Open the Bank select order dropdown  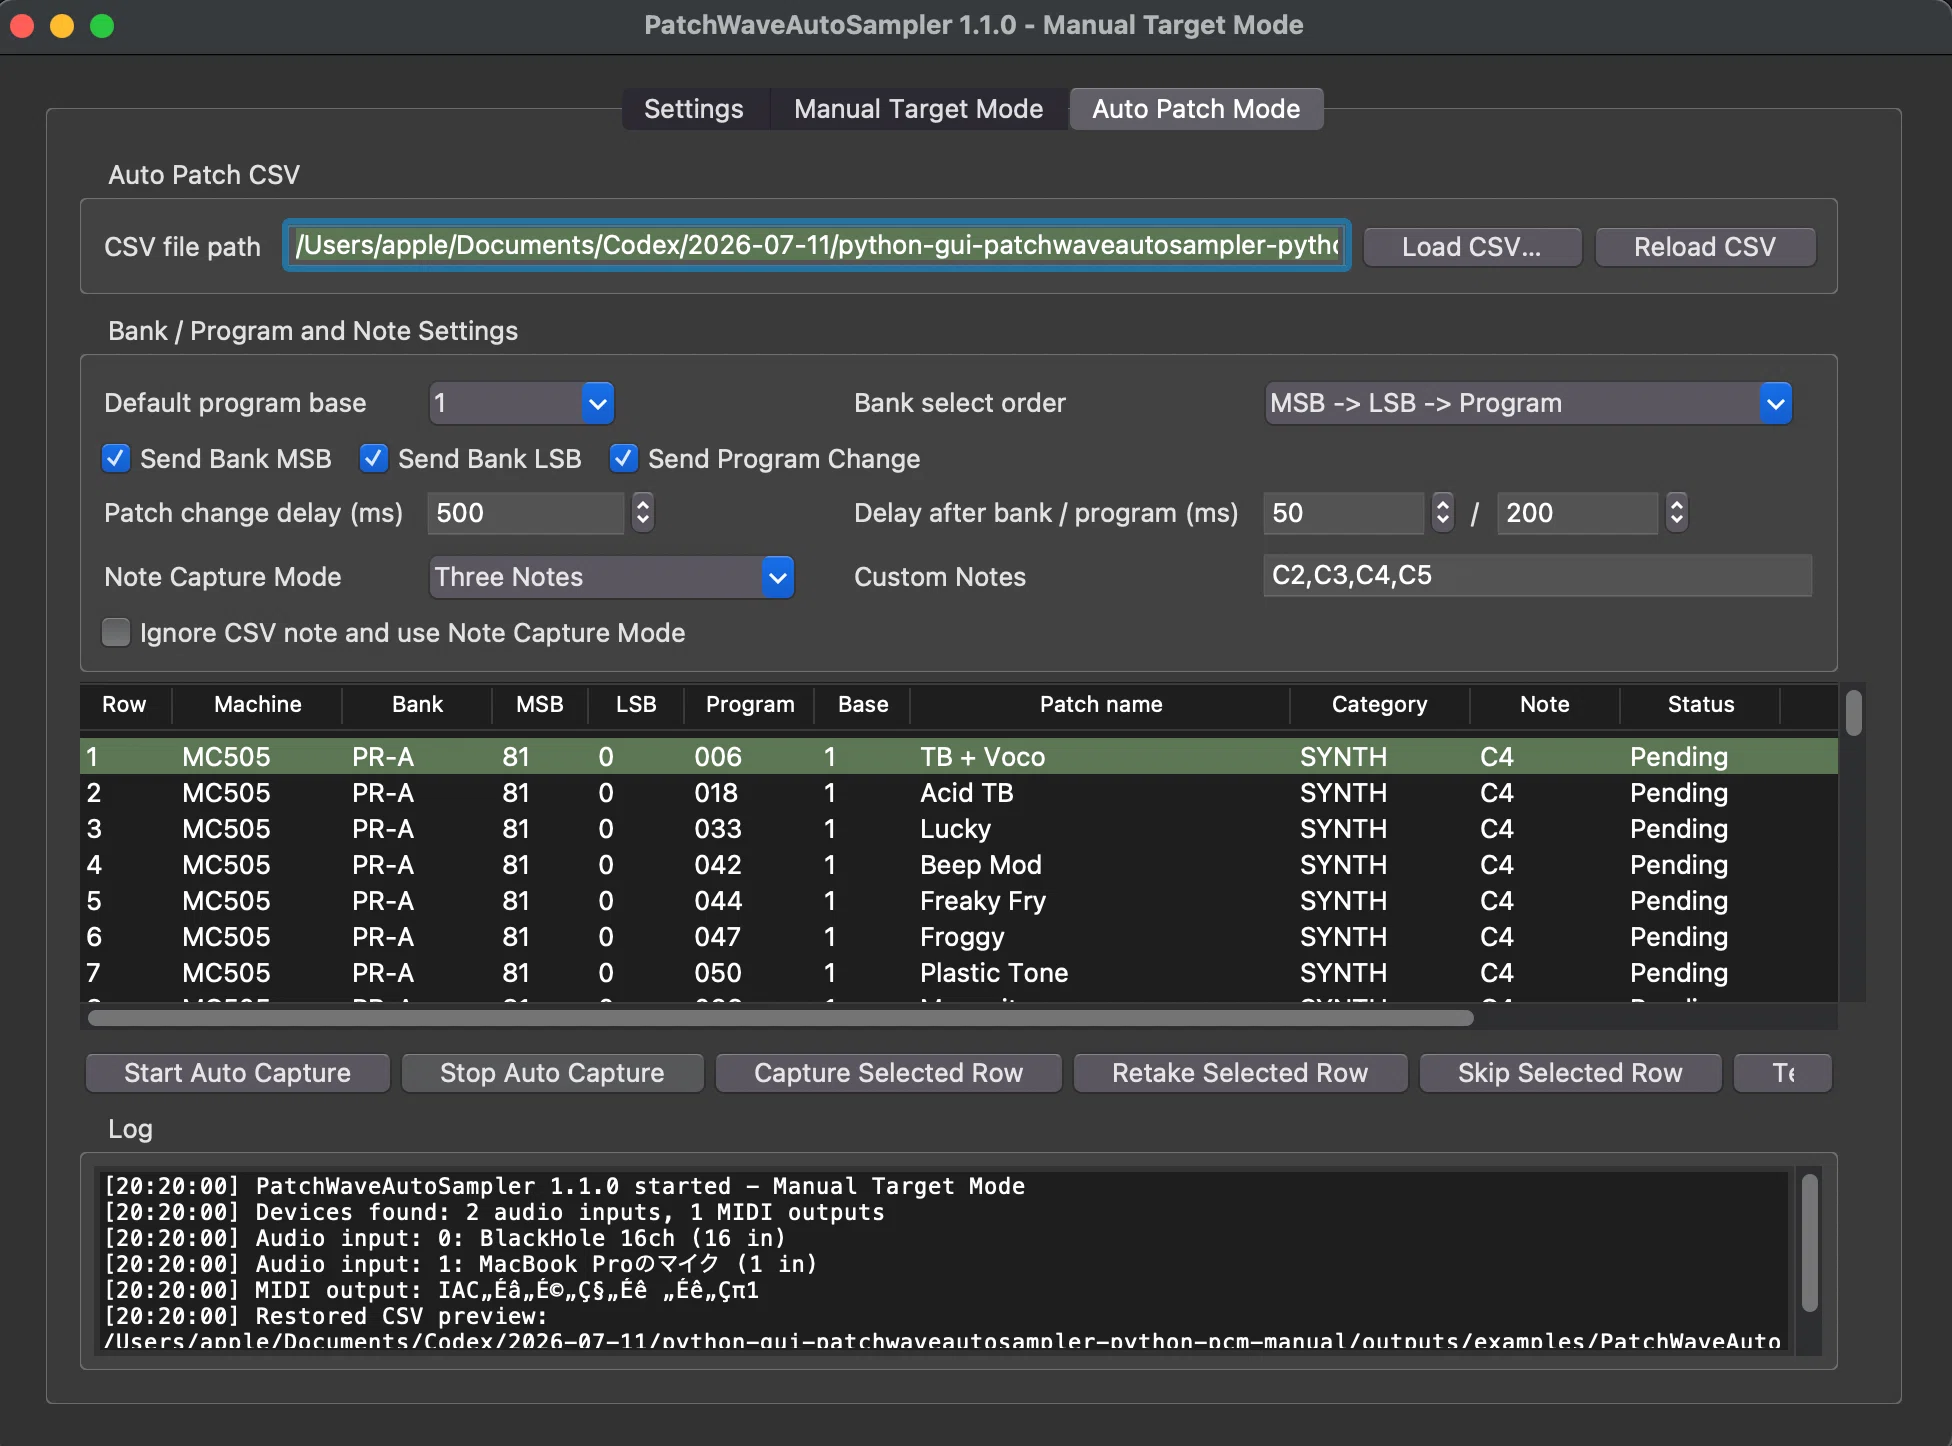tap(1528, 403)
